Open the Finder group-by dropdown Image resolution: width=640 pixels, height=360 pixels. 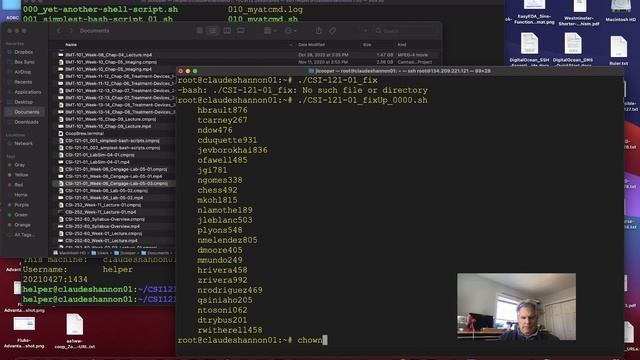coord(270,31)
